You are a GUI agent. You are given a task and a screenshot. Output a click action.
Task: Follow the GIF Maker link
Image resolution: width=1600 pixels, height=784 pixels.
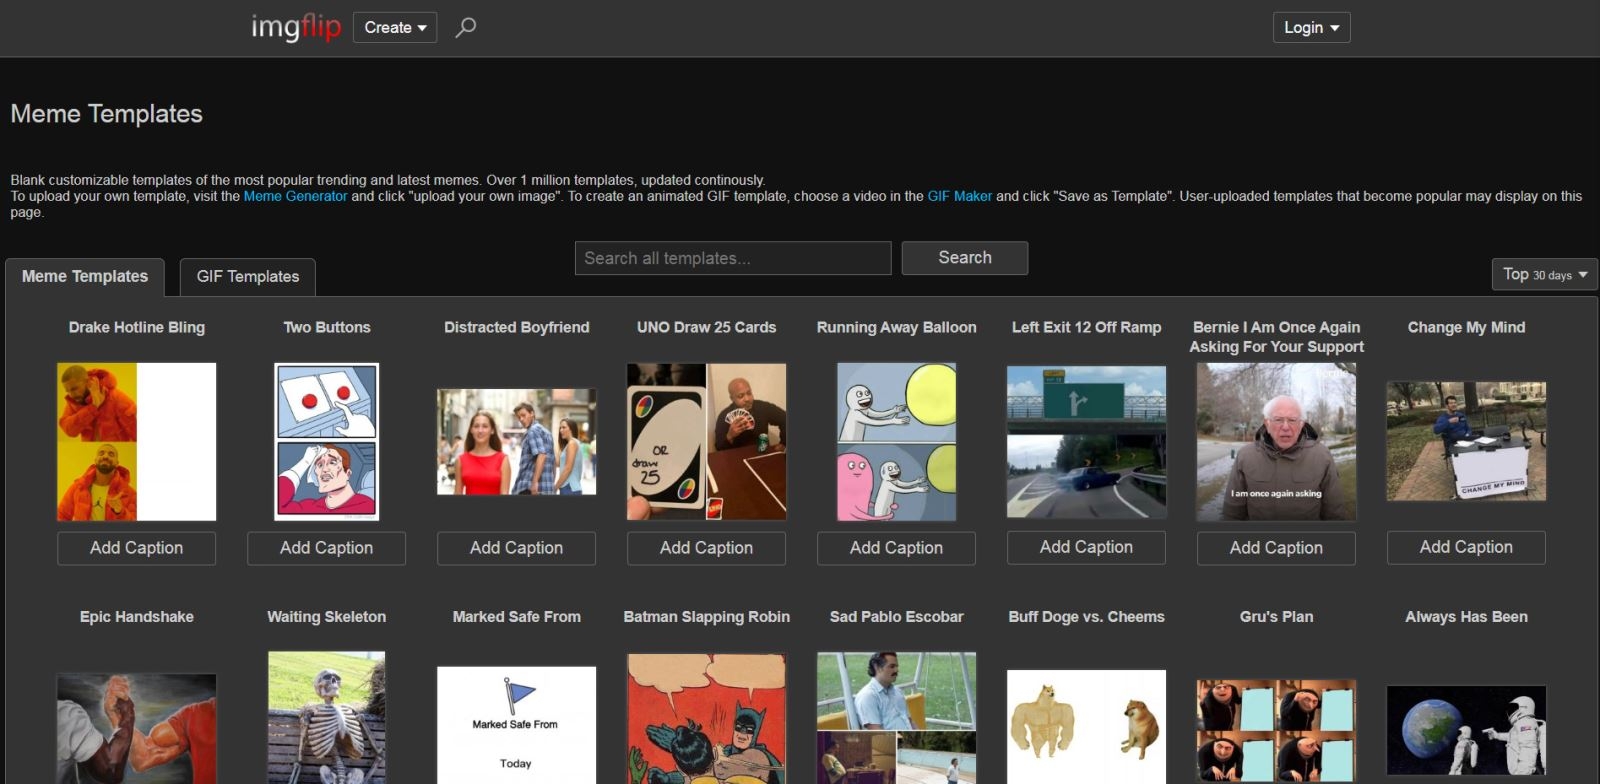(960, 196)
